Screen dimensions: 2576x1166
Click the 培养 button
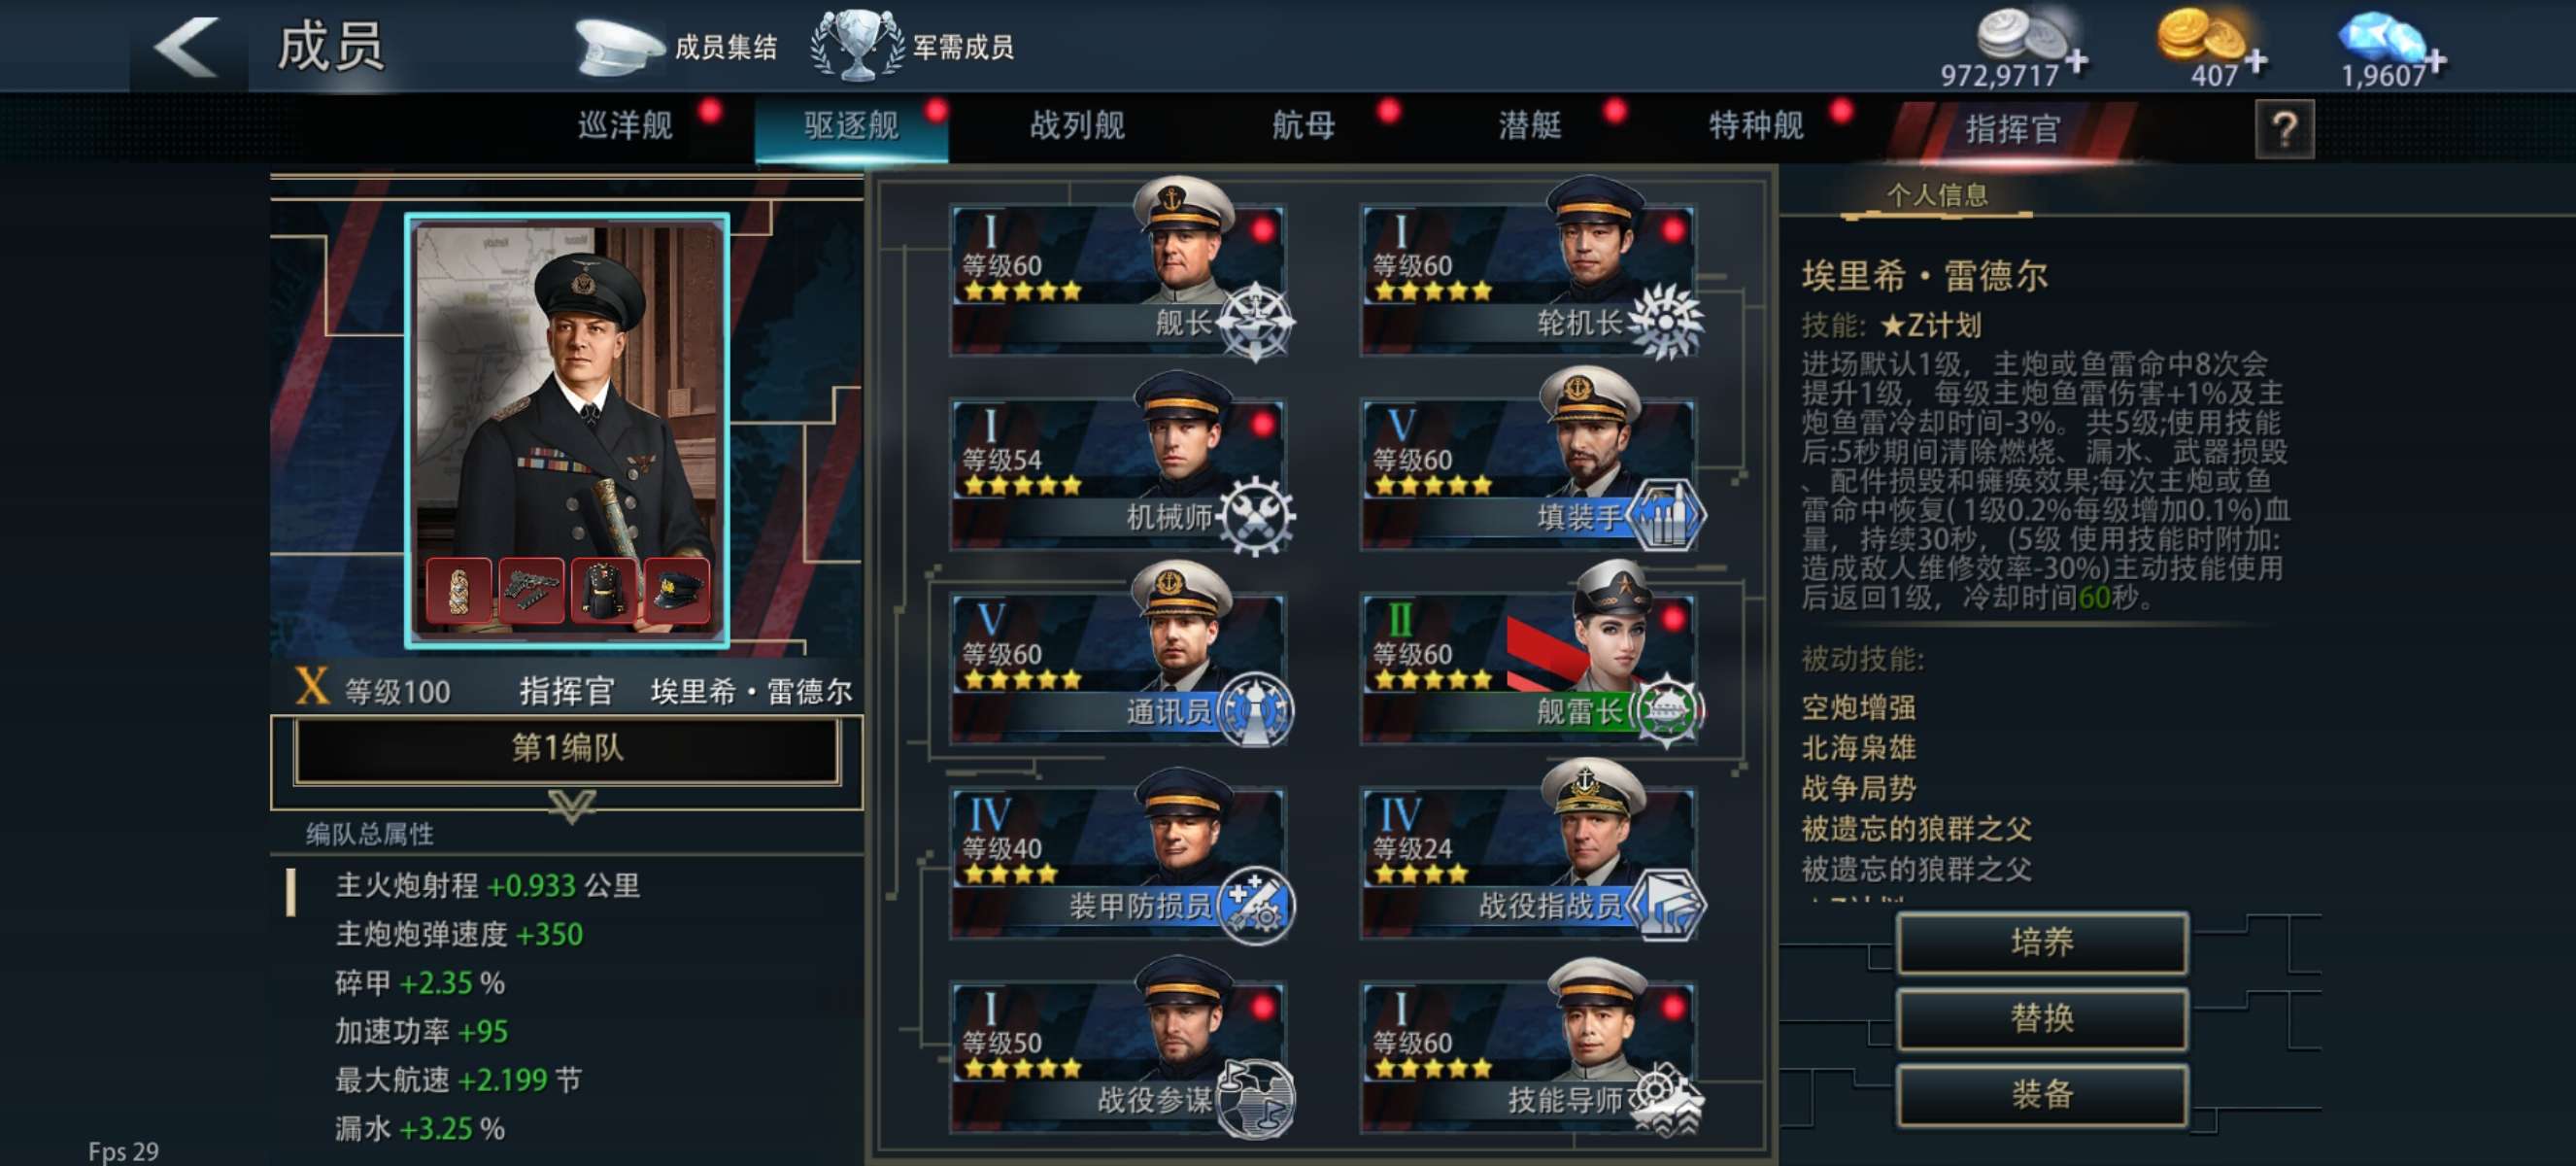point(2042,942)
